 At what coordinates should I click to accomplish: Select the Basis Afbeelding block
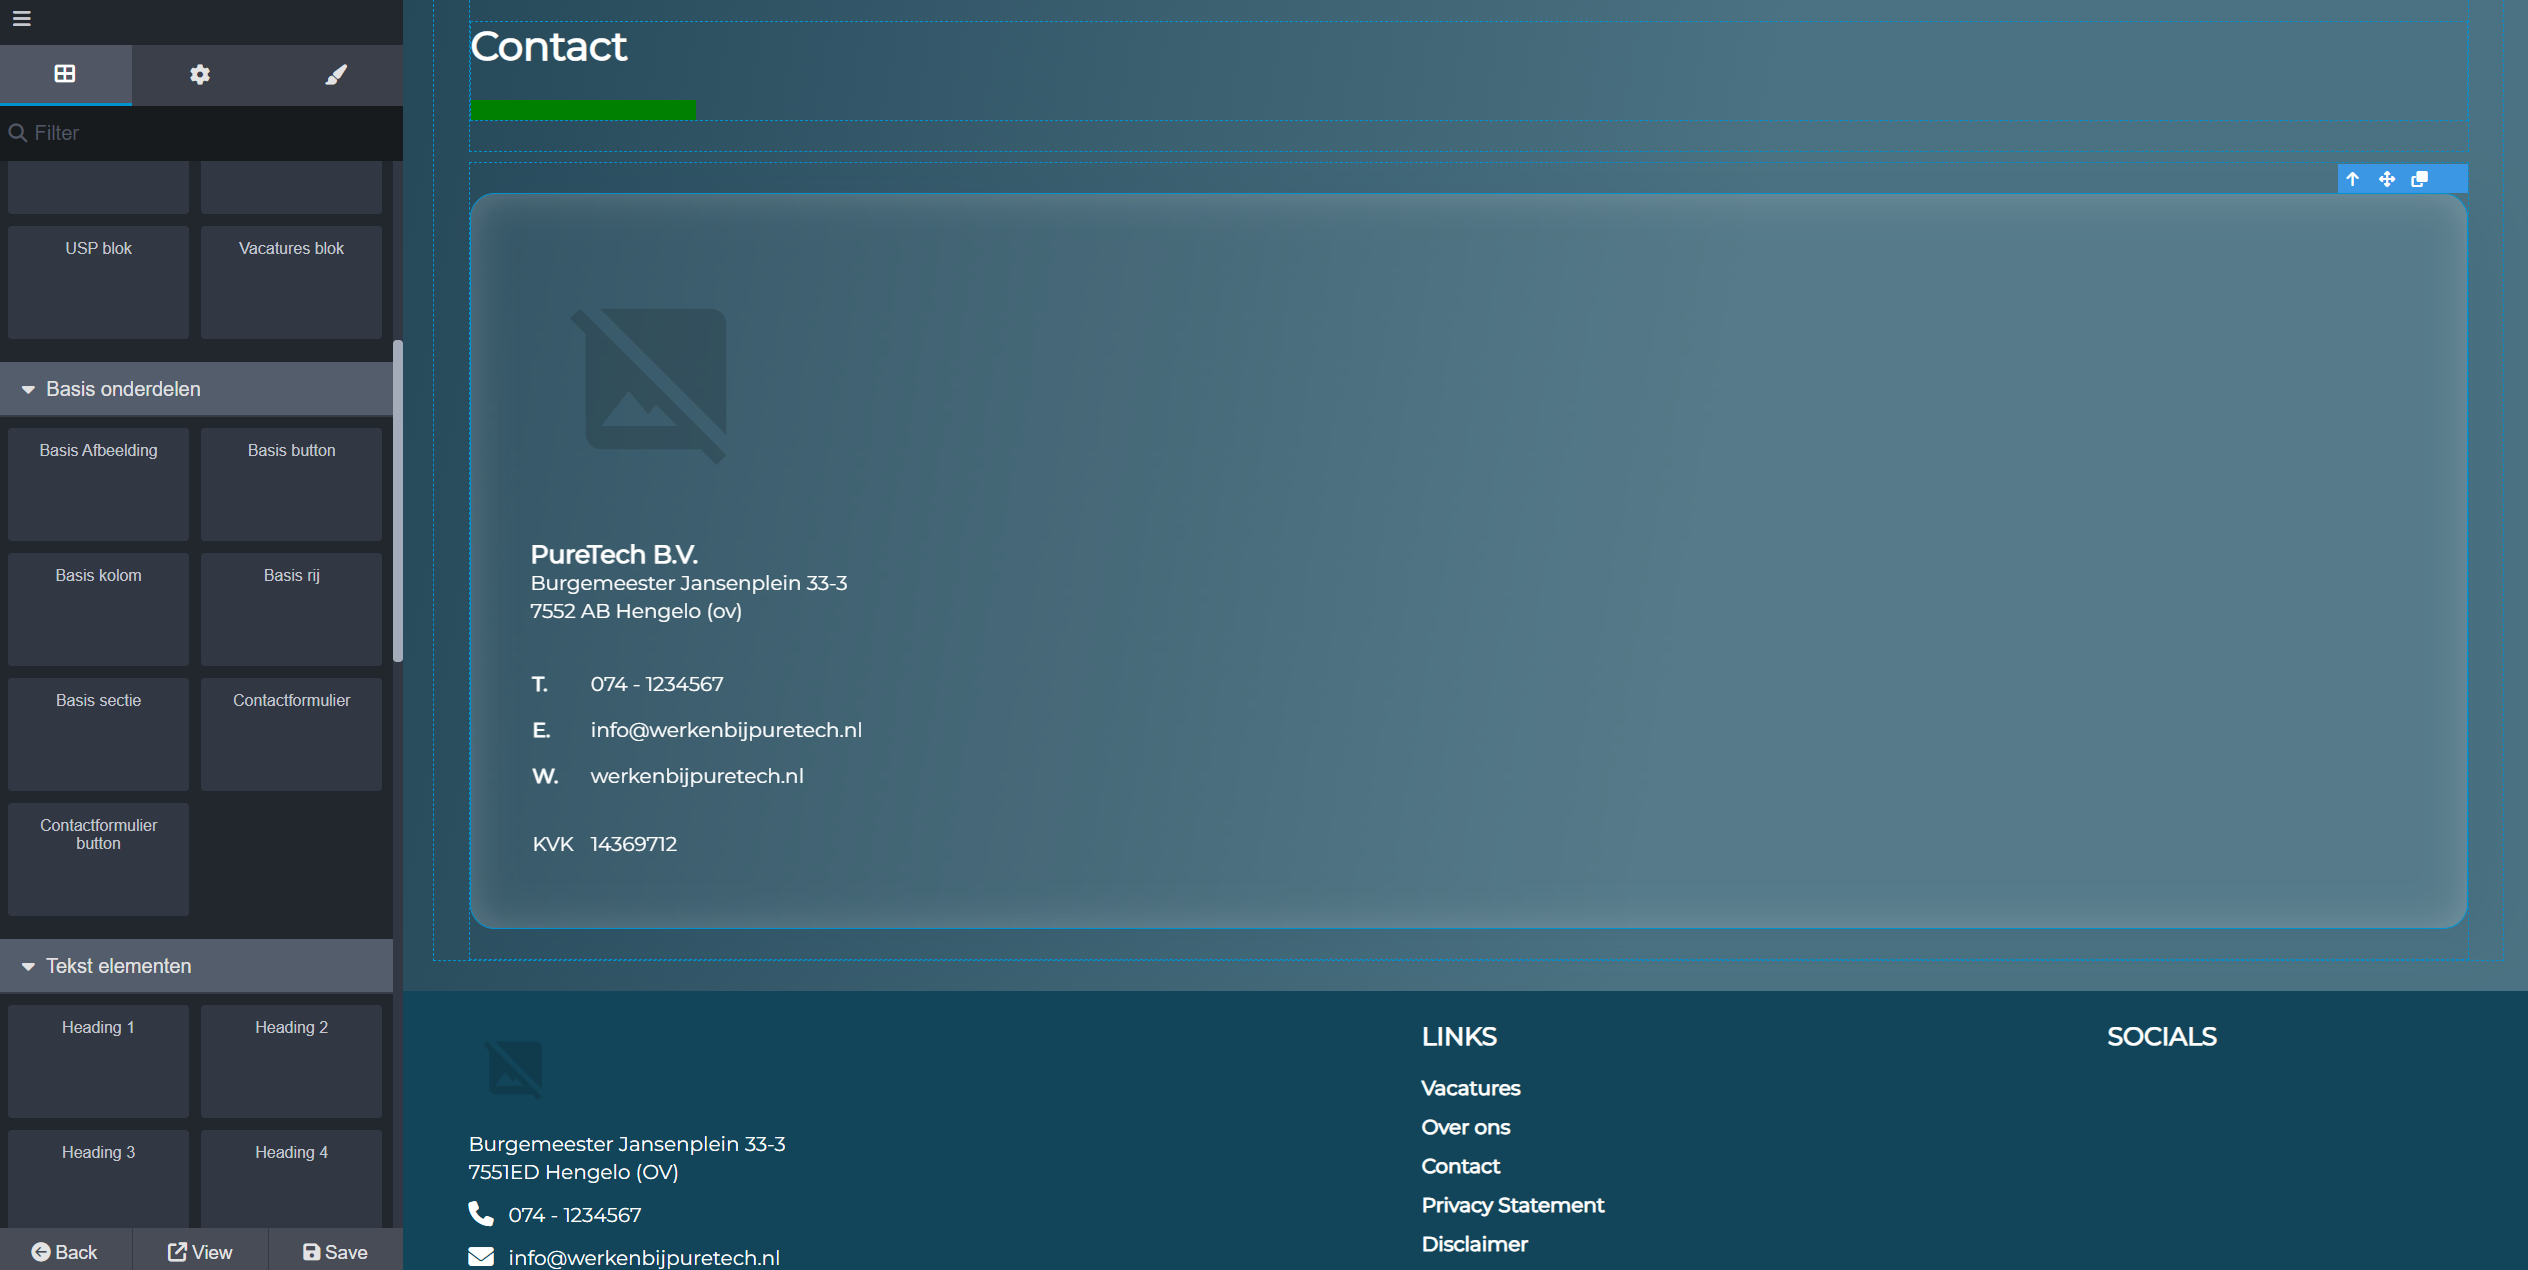coord(98,485)
